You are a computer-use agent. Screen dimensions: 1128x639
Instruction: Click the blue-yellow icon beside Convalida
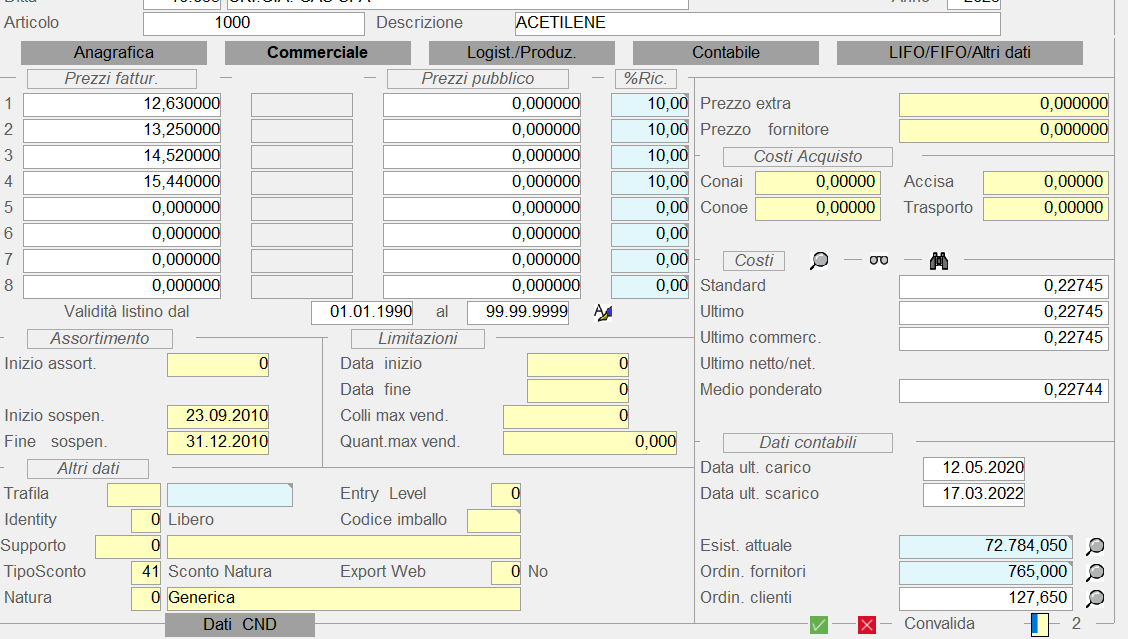tap(1041, 624)
